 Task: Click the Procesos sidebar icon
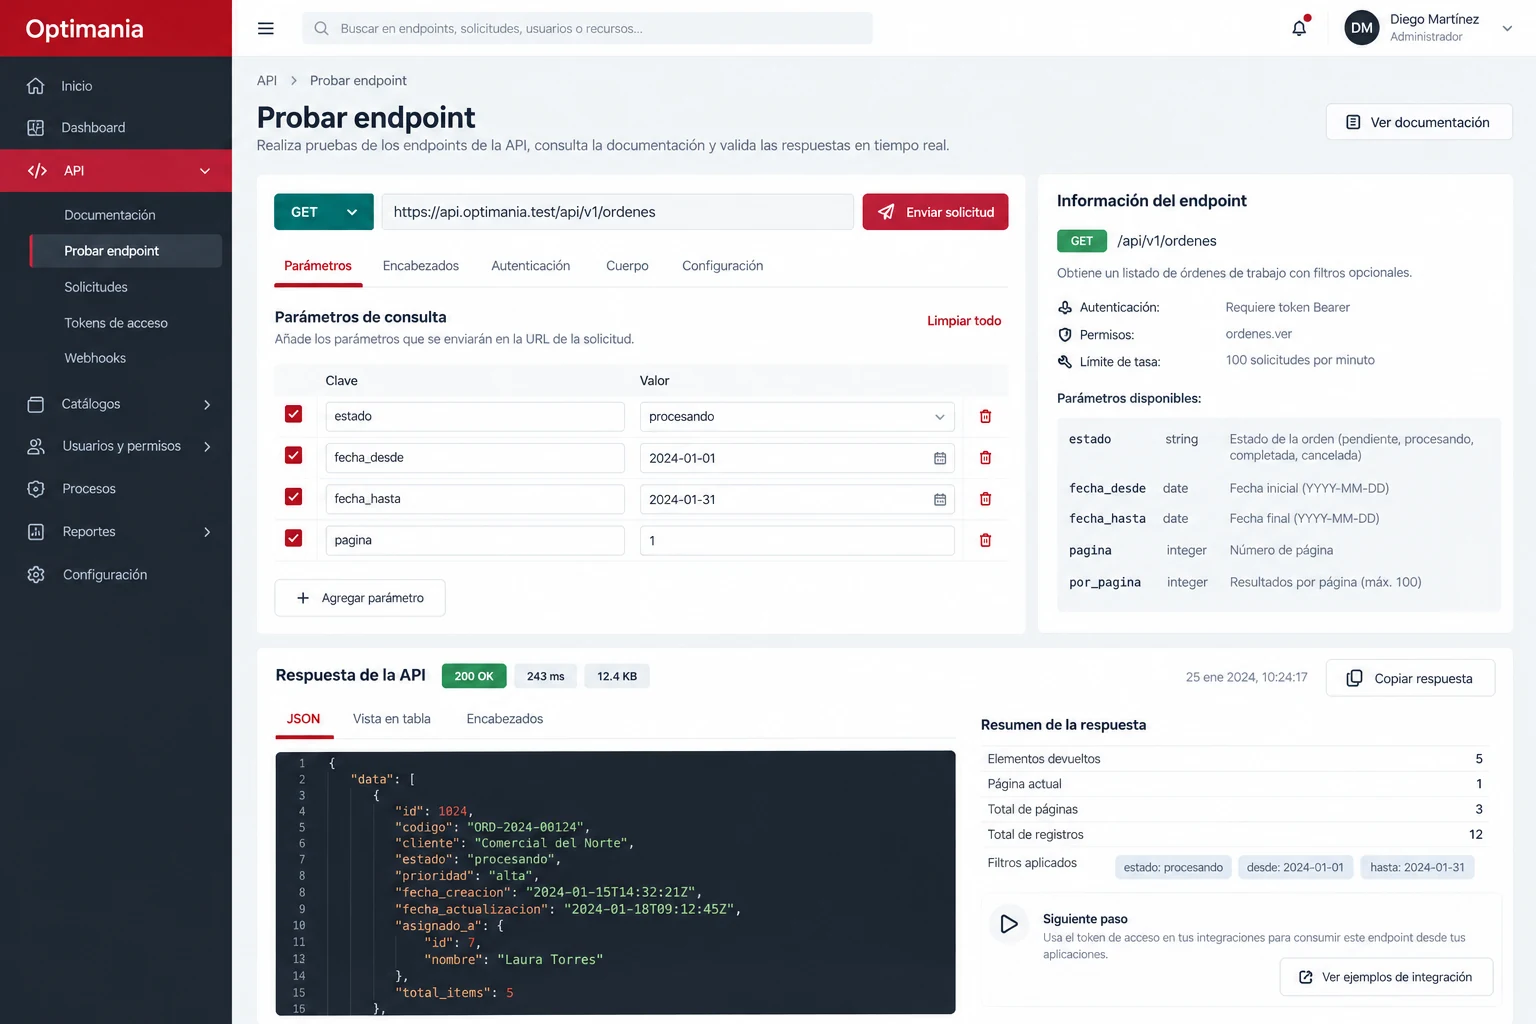36,489
